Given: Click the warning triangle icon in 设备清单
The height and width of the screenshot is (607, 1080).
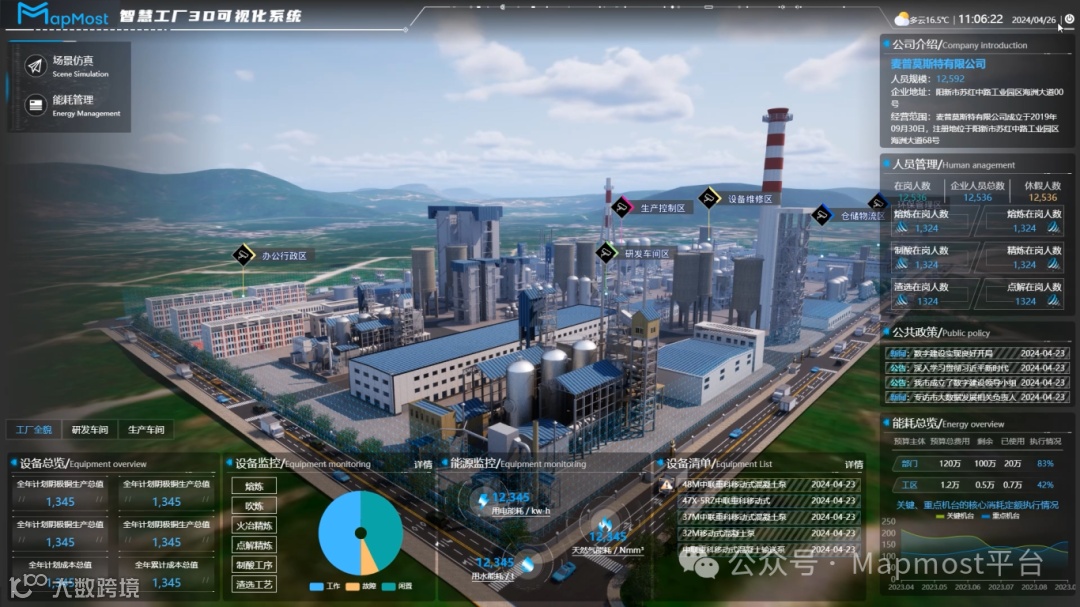Looking at the screenshot, I should tap(667, 485).
